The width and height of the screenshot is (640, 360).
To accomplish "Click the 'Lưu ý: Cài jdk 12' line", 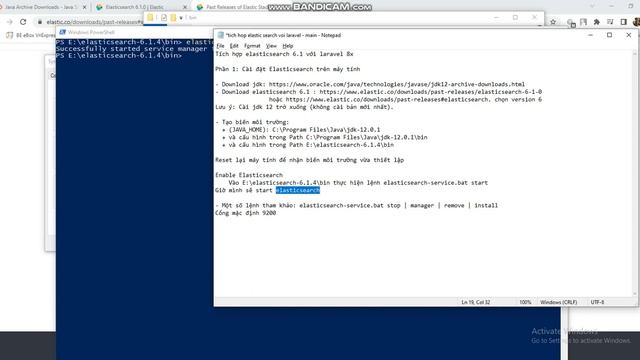I will tap(304, 107).
